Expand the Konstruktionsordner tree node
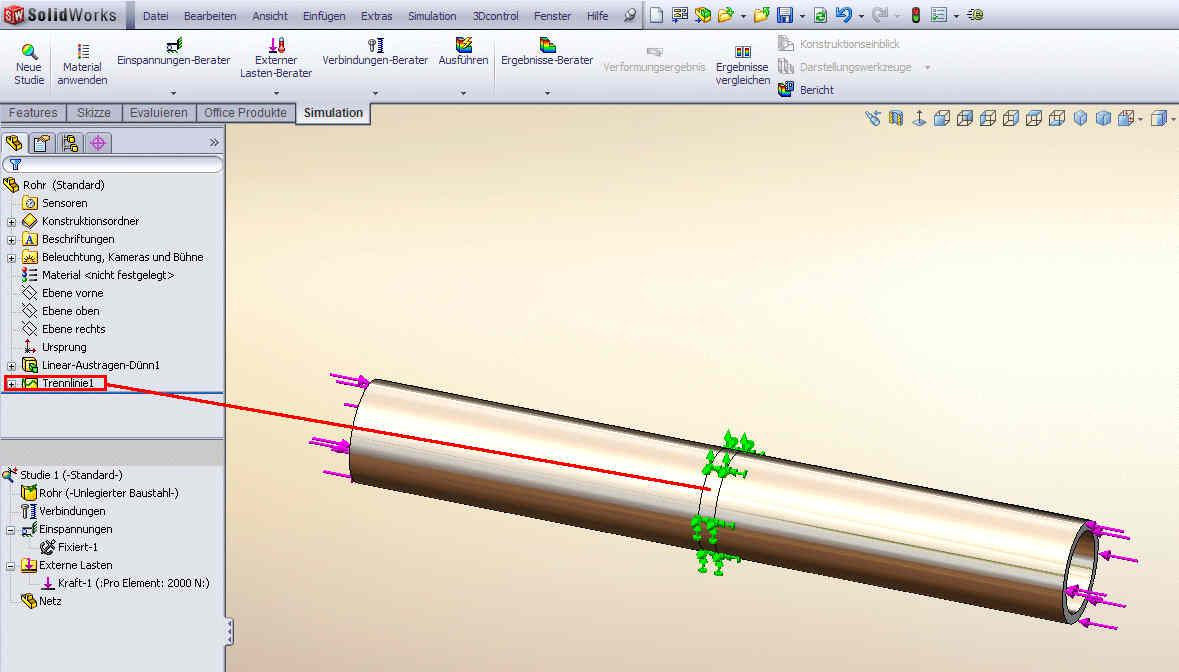The image size is (1179, 672). (x=11, y=222)
